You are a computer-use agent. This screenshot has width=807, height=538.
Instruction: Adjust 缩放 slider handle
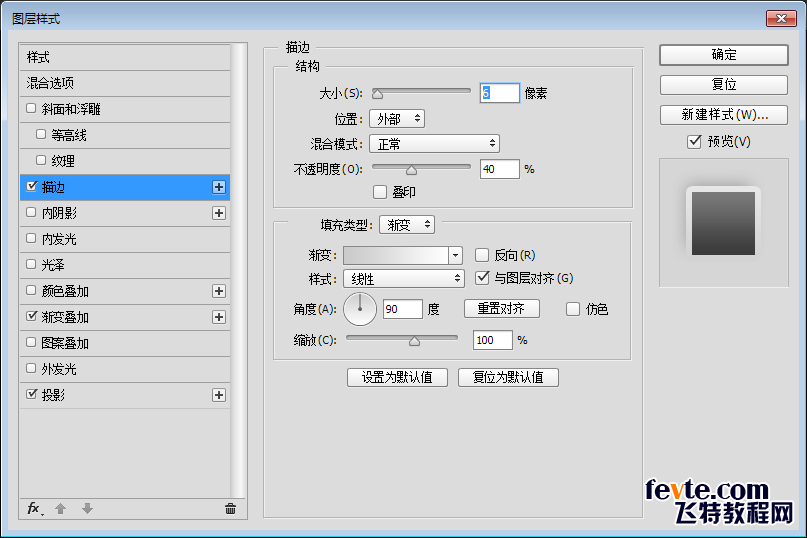[414, 340]
